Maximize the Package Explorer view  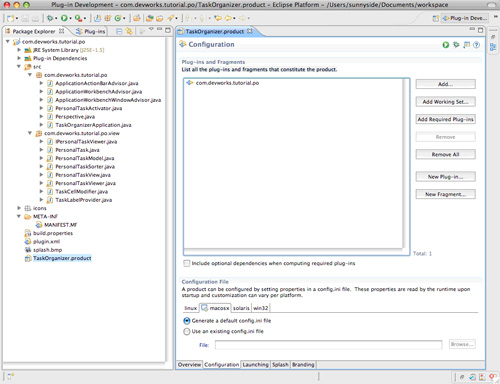168,30
